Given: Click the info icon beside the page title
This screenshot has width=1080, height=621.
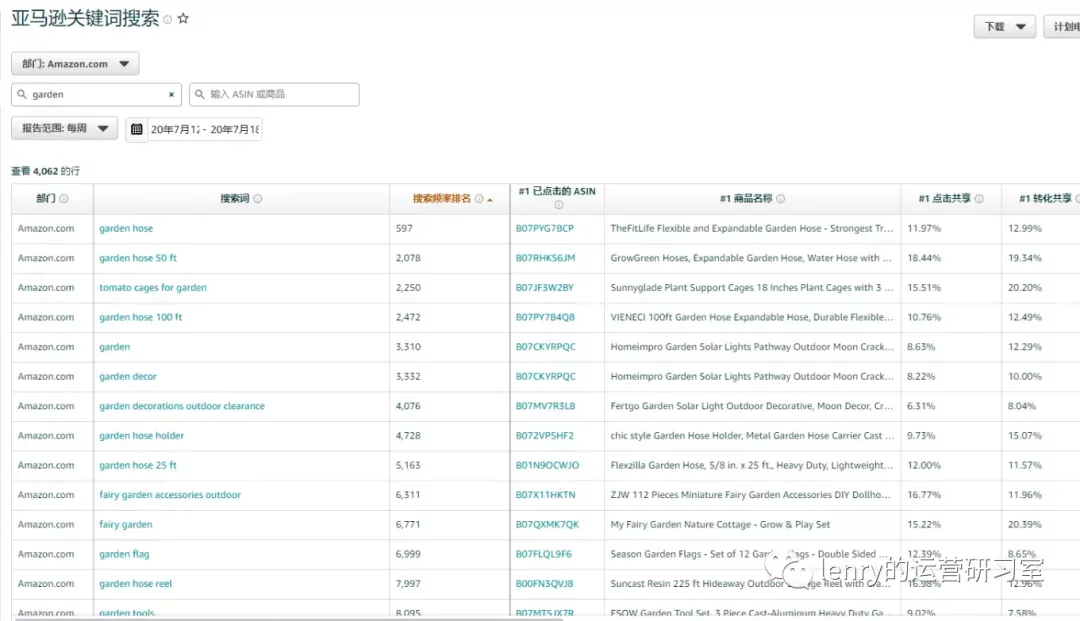Looking at the screenshot, I should coord(167,20).
